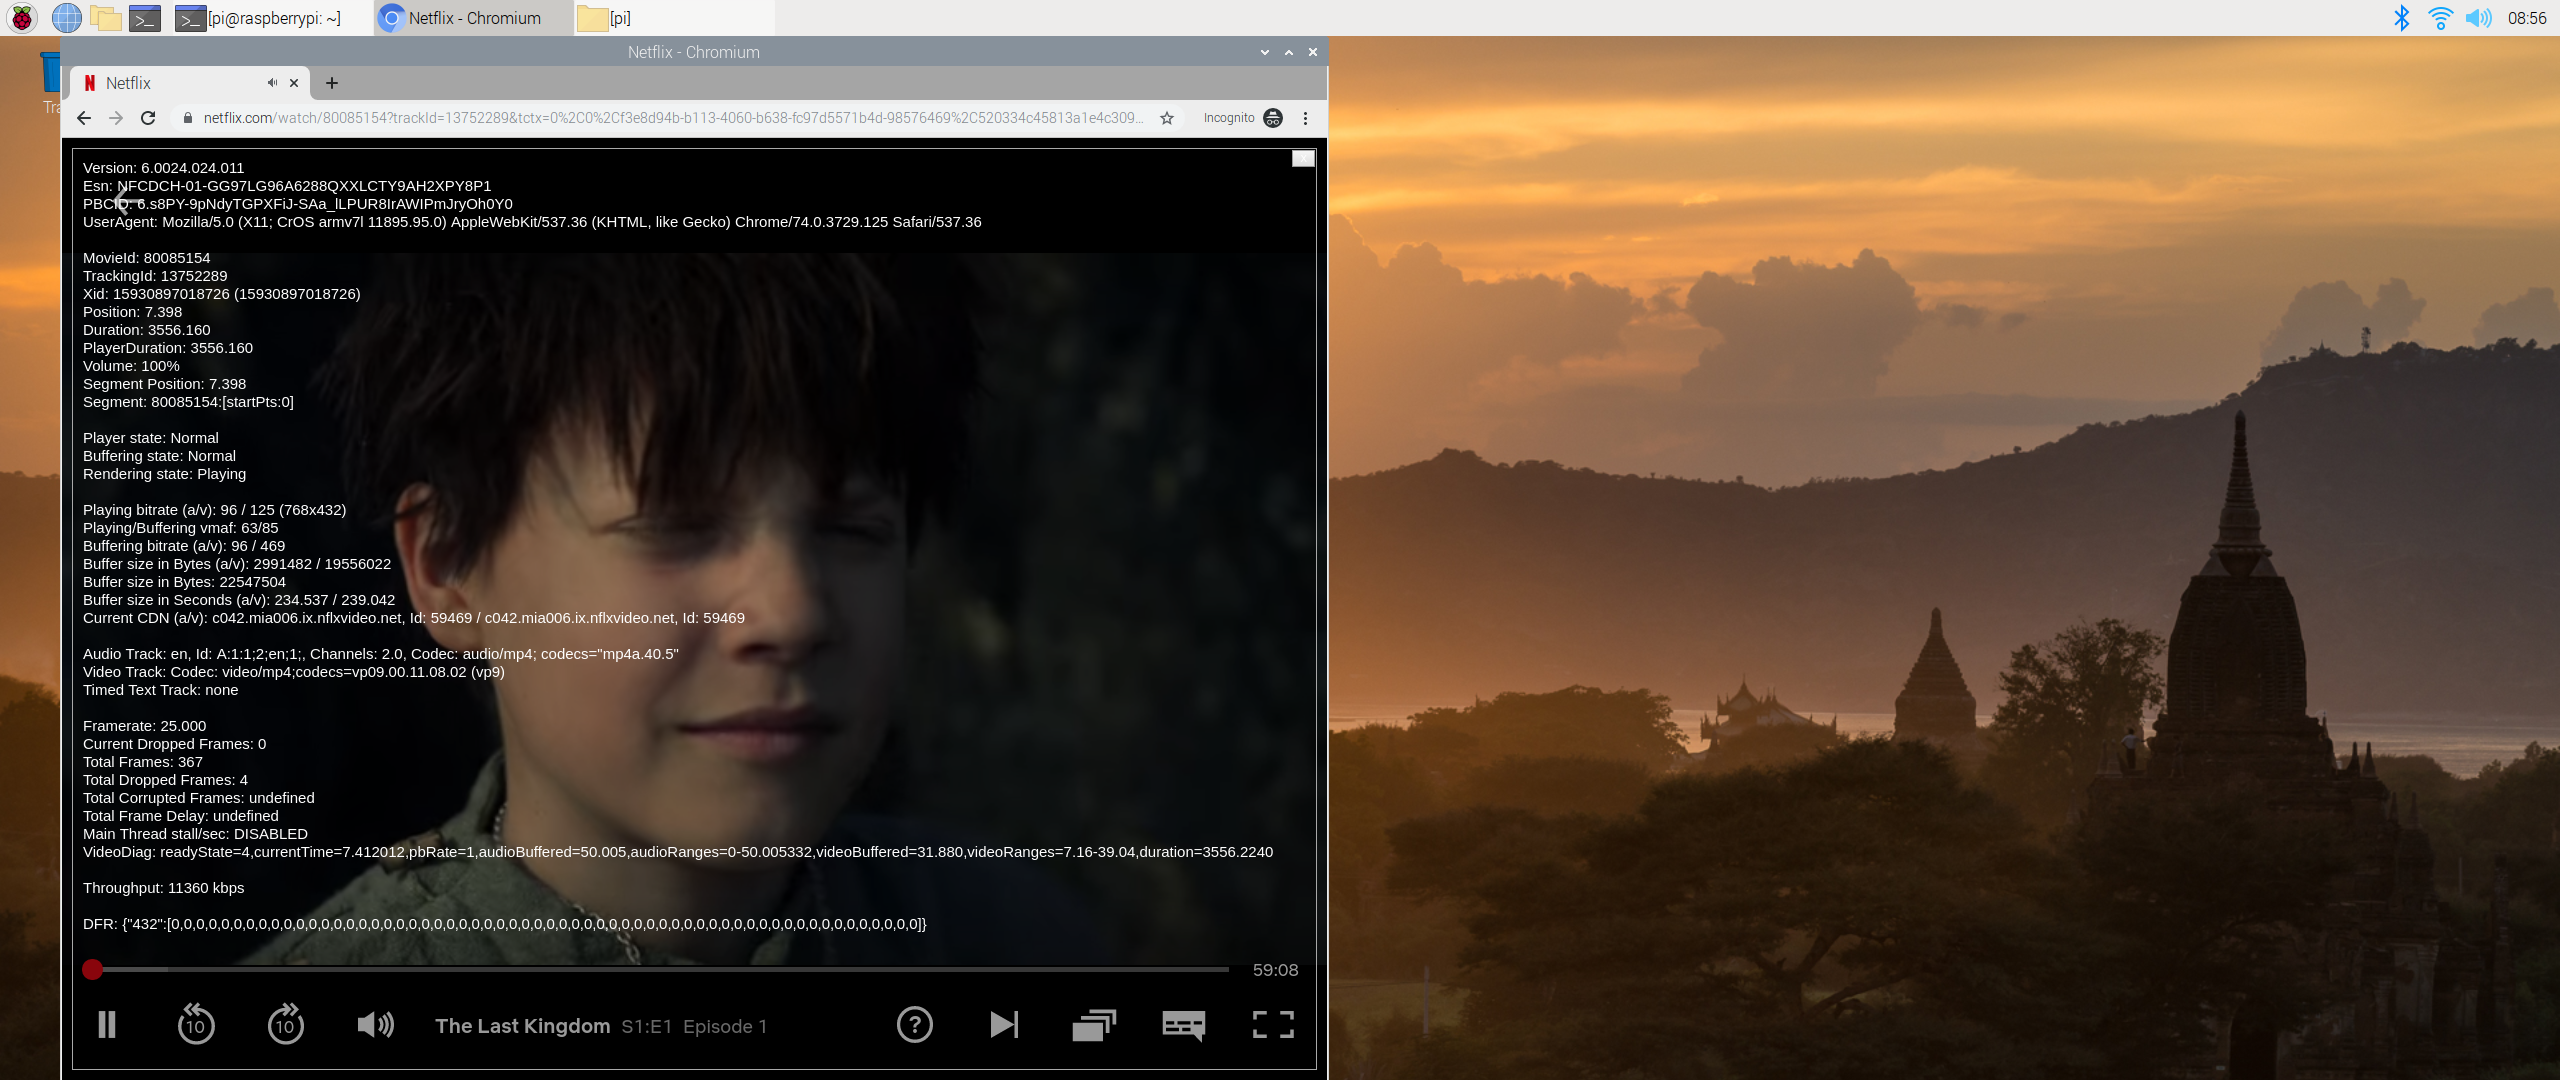Click Buffering bitrate (a/v) line
Image resolution: width=2560 pixels, height=1080 pixels.
tap(184, 546)
